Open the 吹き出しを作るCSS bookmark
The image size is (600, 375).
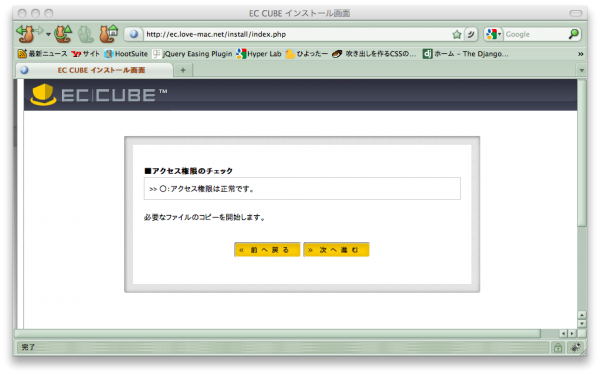click(x=374, y=54)
